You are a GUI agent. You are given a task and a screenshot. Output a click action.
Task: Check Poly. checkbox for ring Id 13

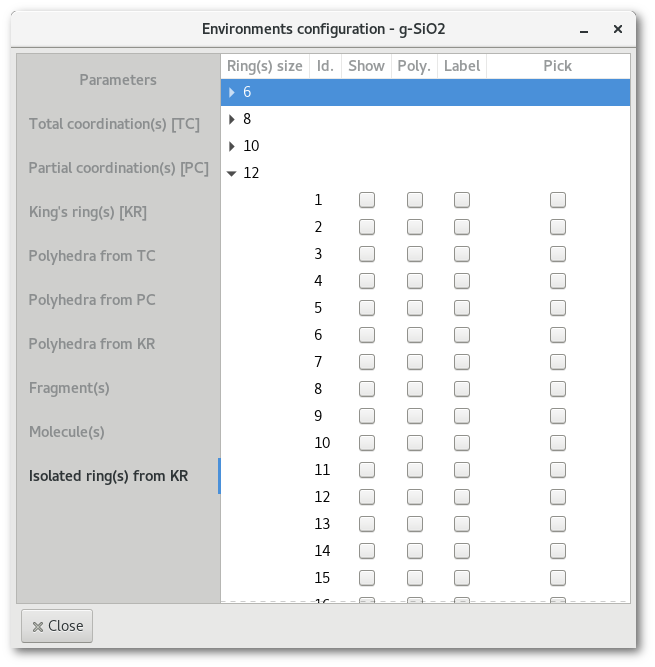click(415, 524)
